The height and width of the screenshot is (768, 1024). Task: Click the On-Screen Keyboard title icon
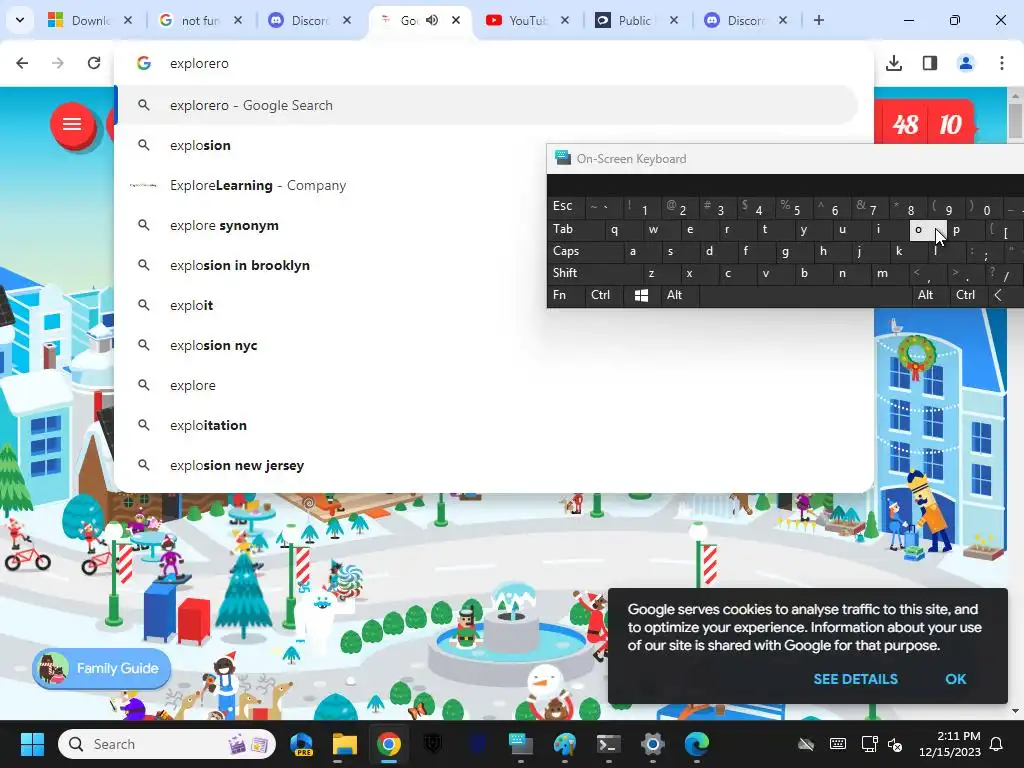pyautogui.click(x=562, y=158)
